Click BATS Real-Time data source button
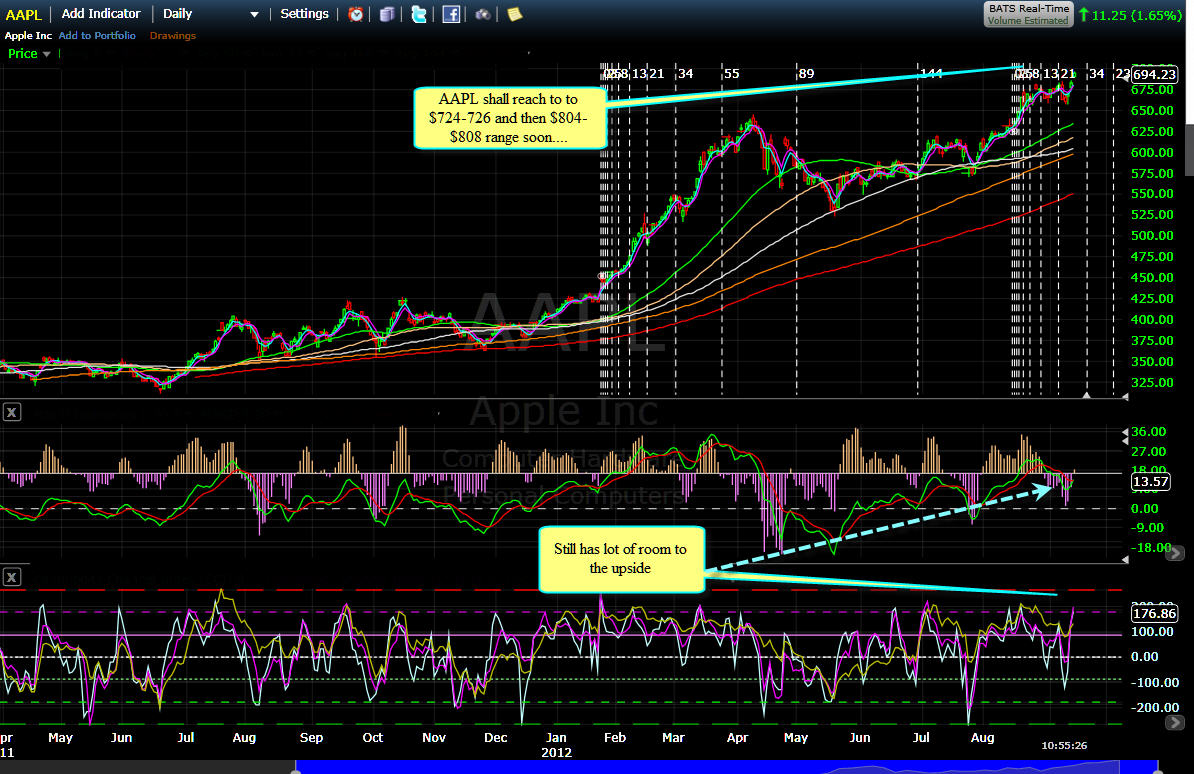 click(1028, 14)
